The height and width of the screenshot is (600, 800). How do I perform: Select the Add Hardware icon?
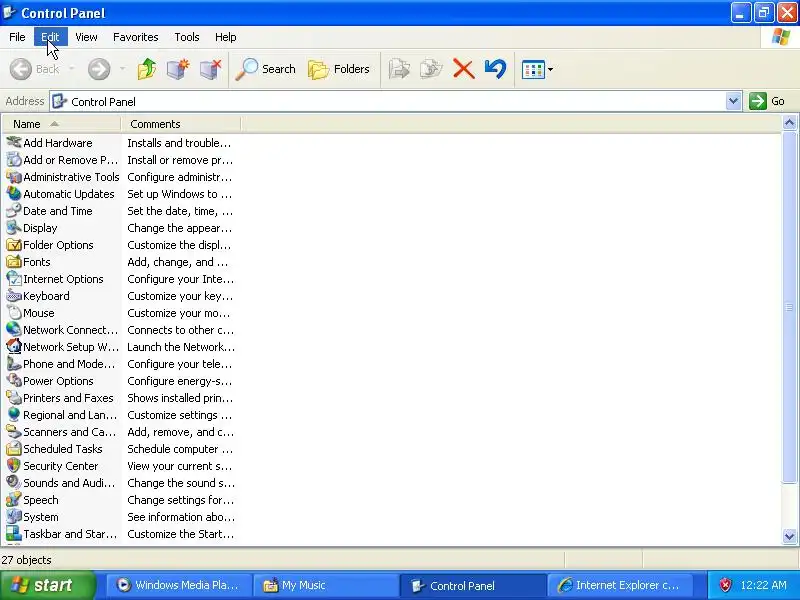pyautogui.click(x=14, y=142)
